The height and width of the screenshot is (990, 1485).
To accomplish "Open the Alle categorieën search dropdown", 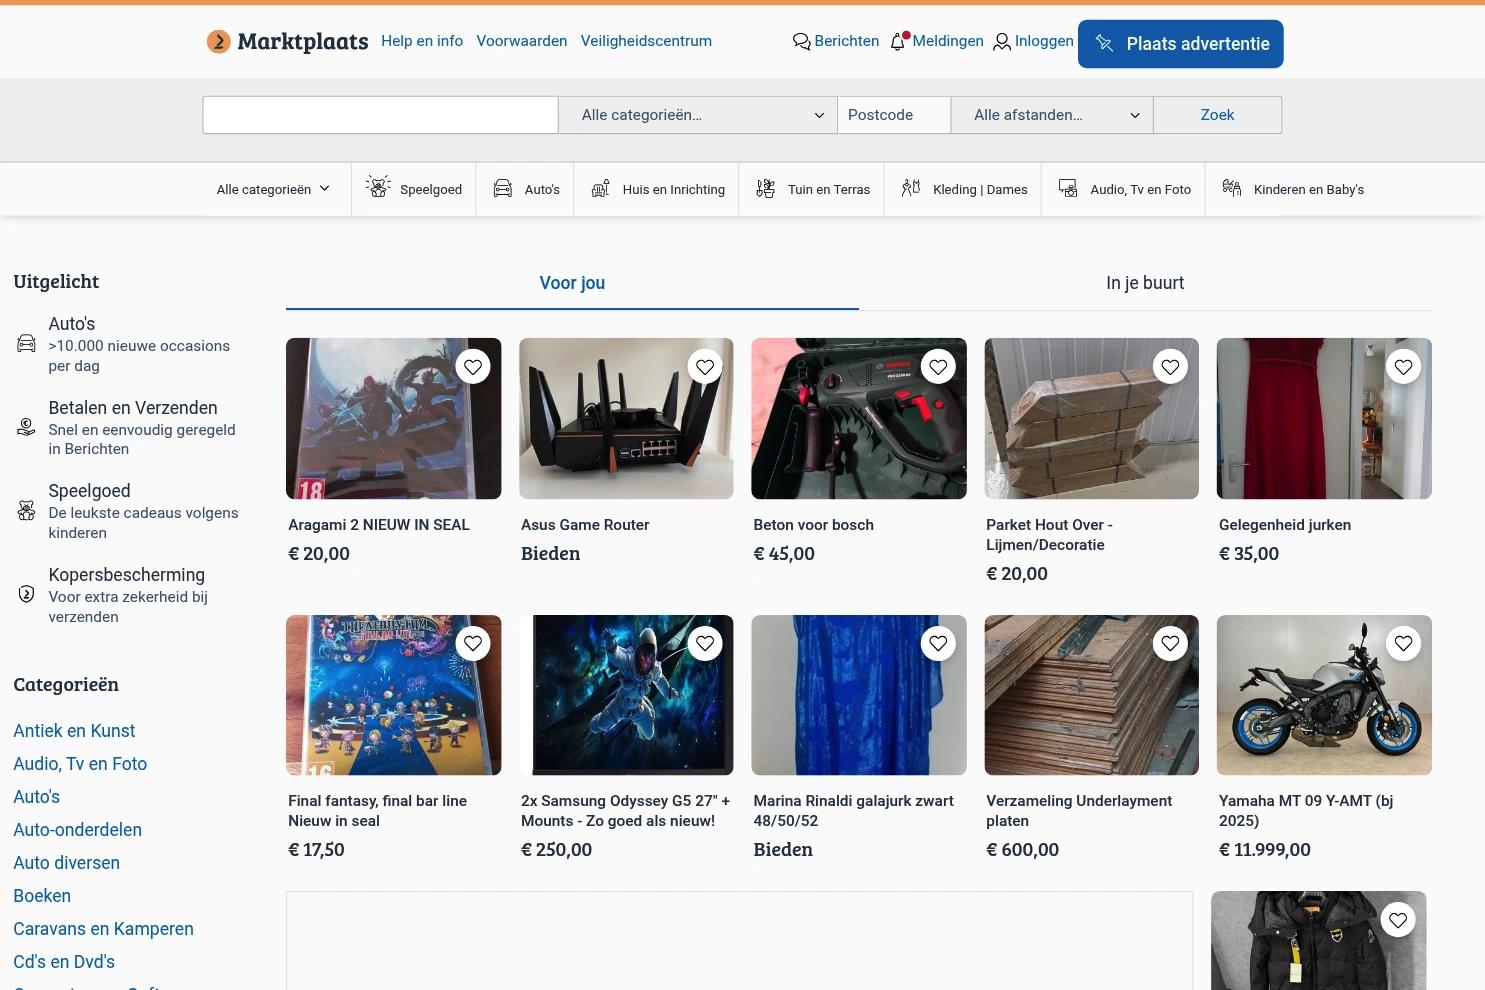I will [x=698, y=115].
